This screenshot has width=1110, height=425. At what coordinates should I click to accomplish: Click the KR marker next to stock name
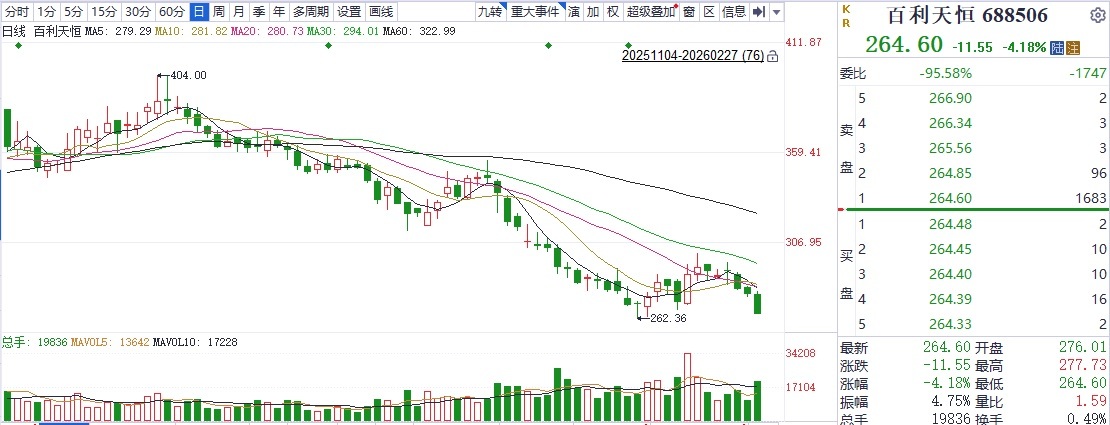(846, 14)
